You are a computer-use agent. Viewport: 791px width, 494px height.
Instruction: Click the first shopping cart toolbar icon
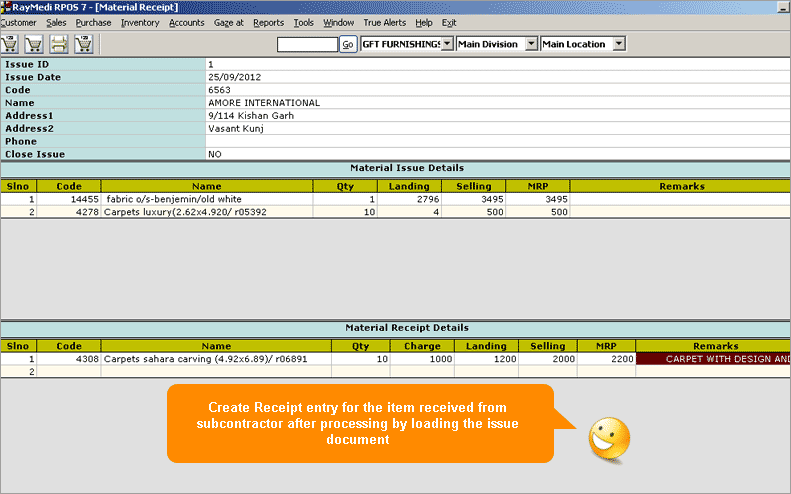tap(10, 44)
